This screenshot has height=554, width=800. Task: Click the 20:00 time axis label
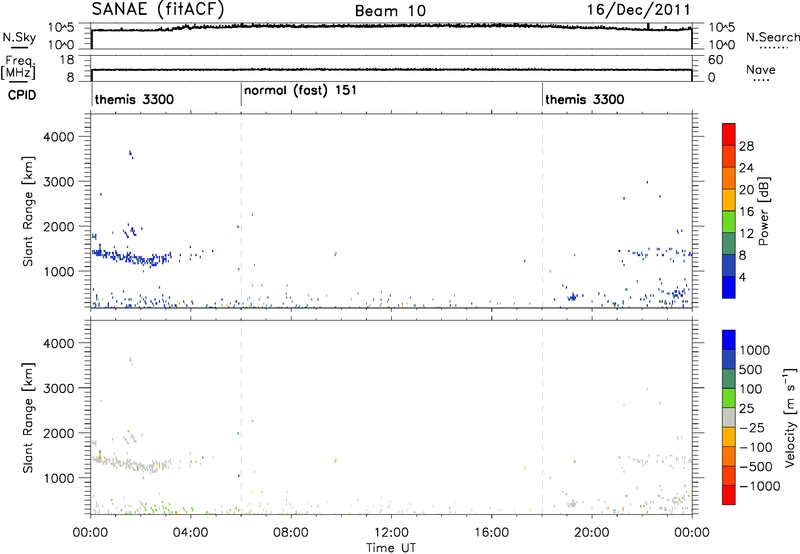pos(592,533)
